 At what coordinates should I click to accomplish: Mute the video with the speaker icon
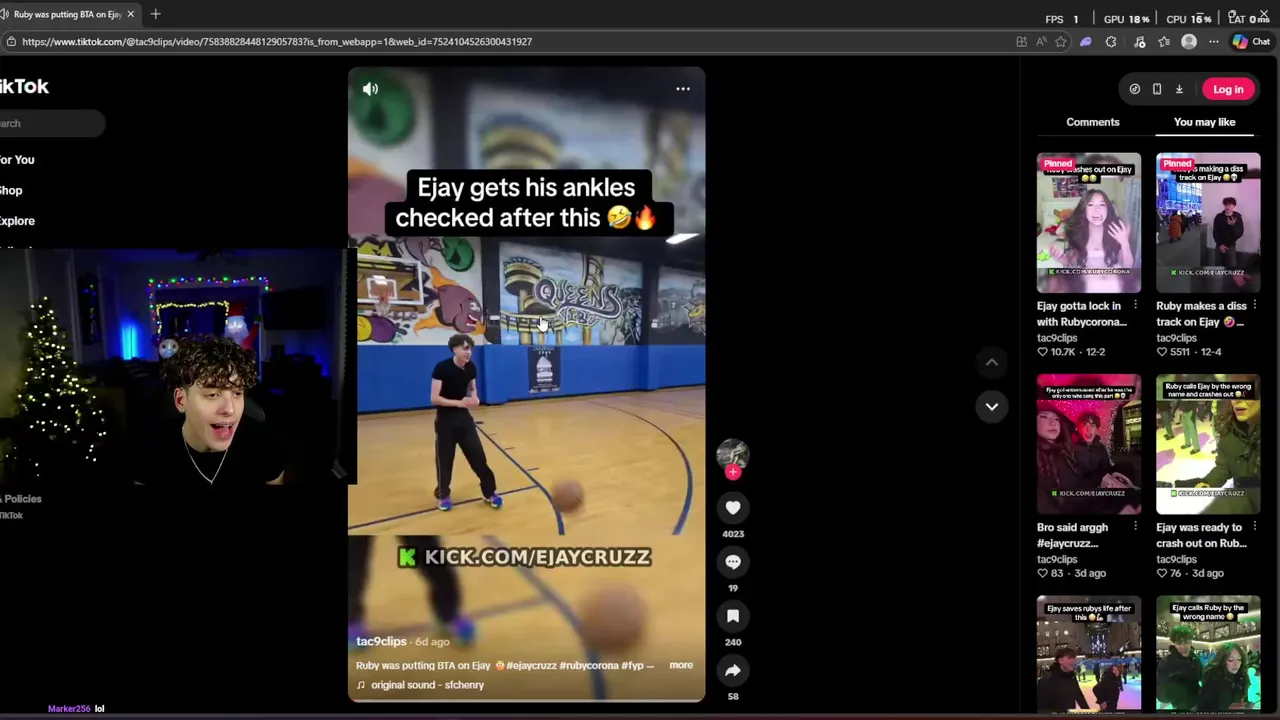point(370,89)
